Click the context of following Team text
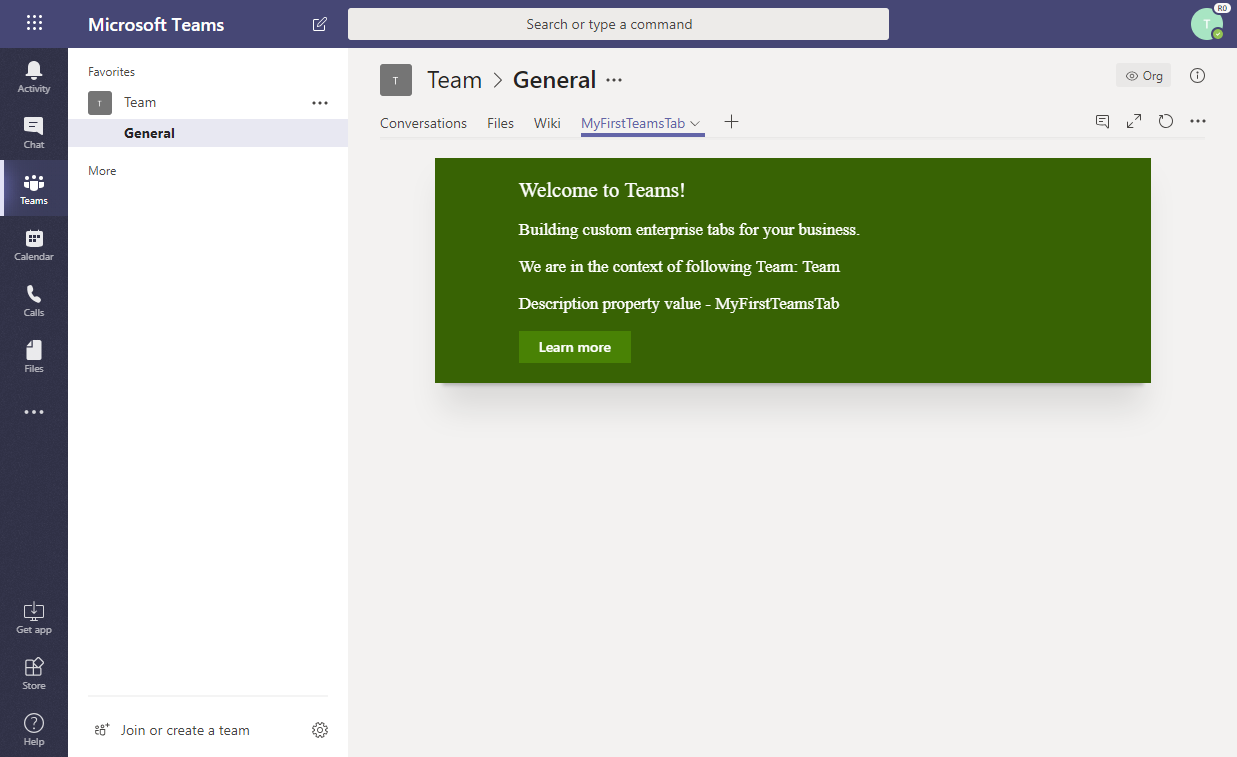The height and width of the screenshot is (757, 1237). pyautogui.click(x=679, y=266)
